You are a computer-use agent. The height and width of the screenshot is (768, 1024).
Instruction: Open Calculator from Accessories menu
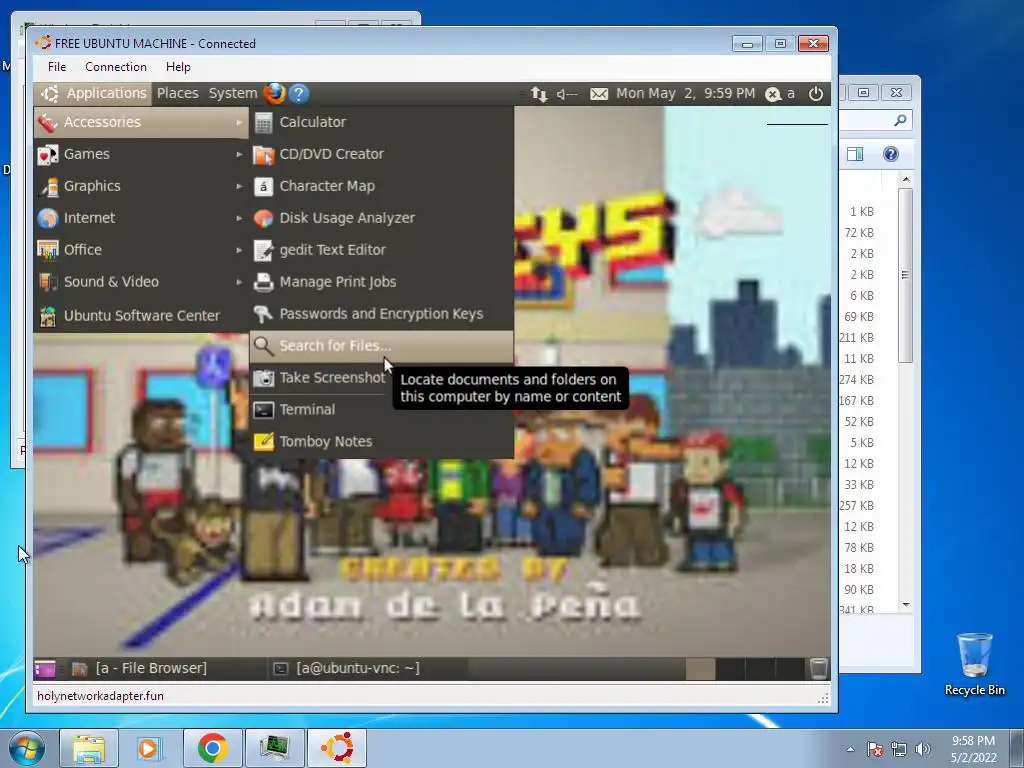(x=381, y=122)
